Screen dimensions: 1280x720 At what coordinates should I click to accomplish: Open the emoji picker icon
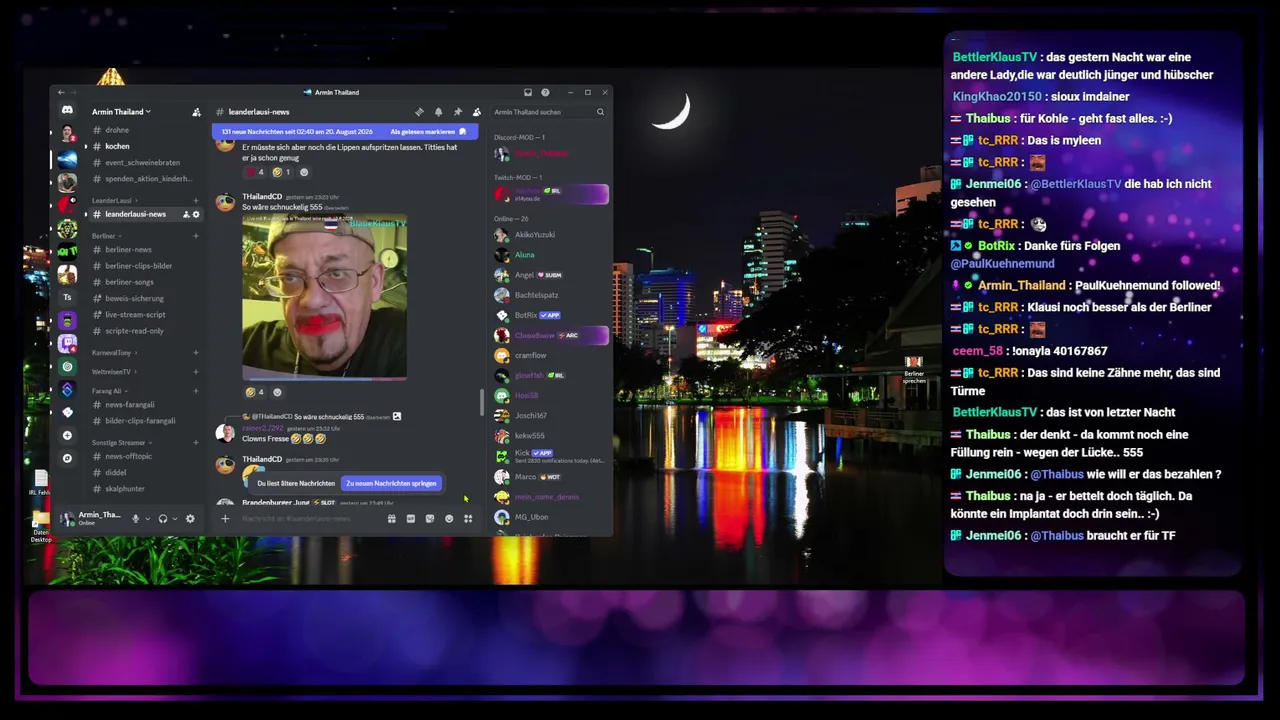449,519
